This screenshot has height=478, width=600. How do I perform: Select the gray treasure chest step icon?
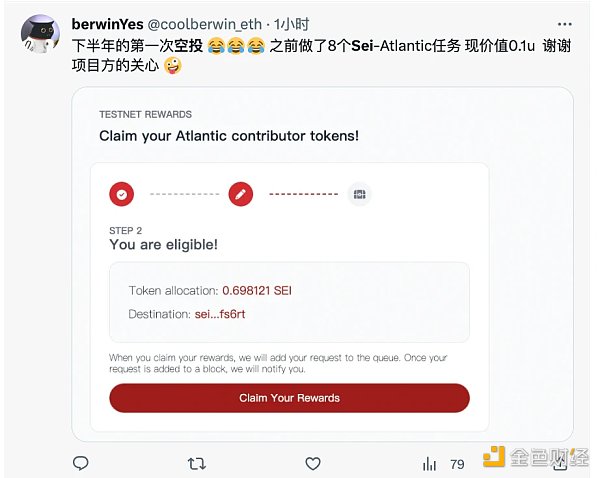pyautogui.click(x=359, y=194)
